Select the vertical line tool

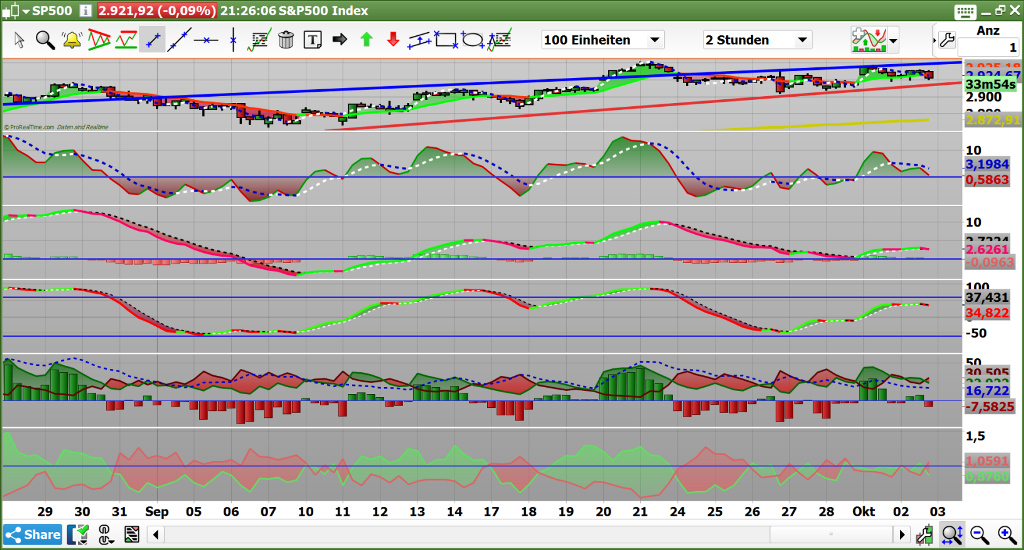pyautogui.click(x=233, y=40)
